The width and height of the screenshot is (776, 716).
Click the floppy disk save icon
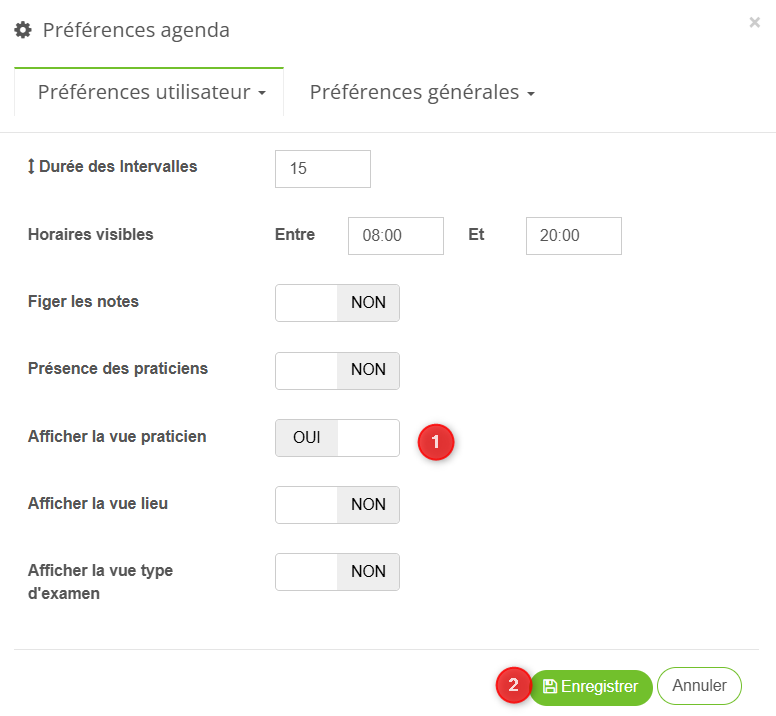[550, 687]
